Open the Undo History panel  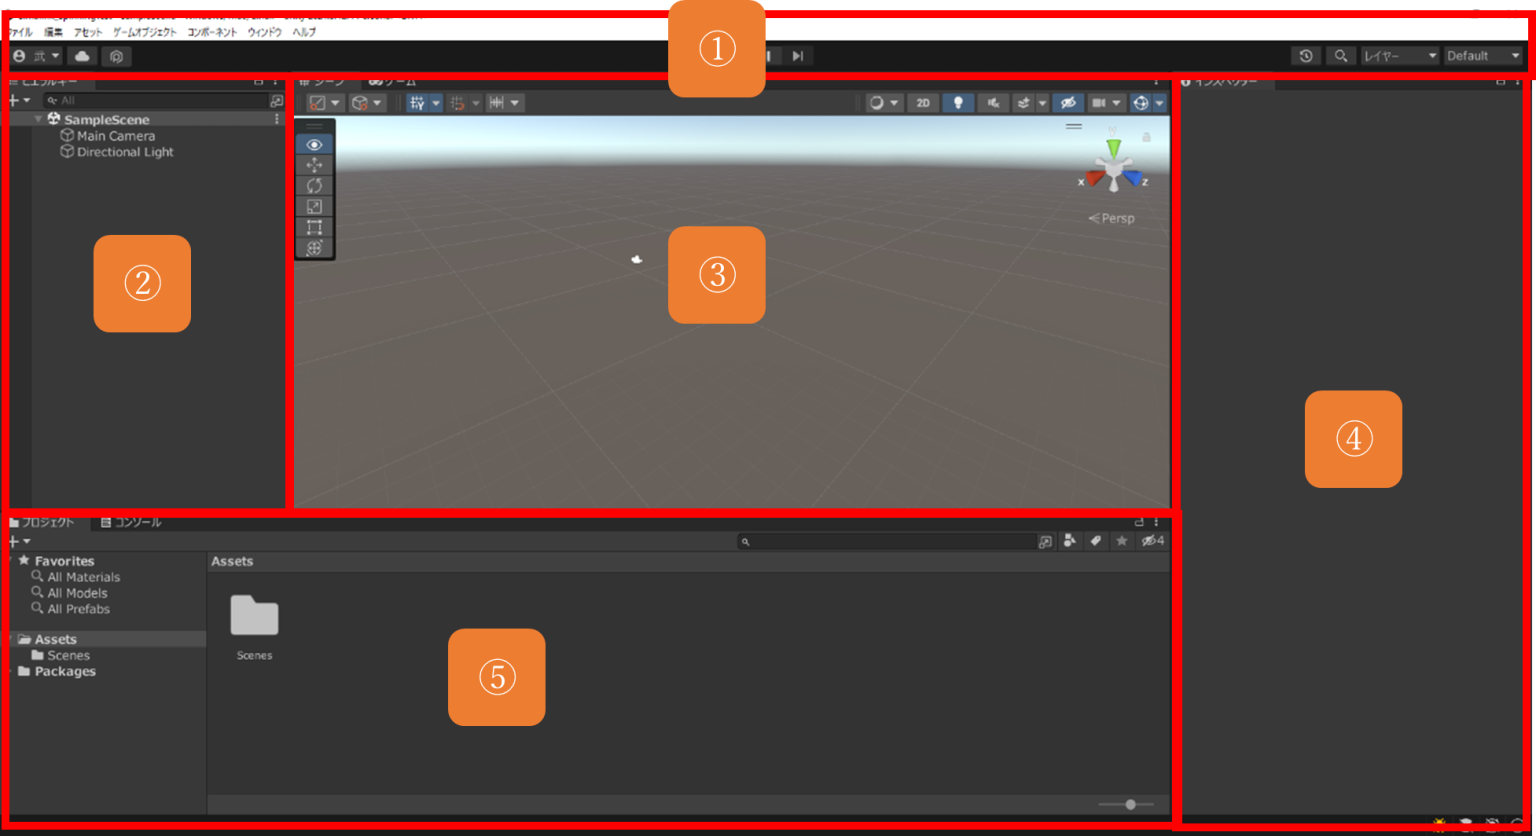click(1306, 55)
